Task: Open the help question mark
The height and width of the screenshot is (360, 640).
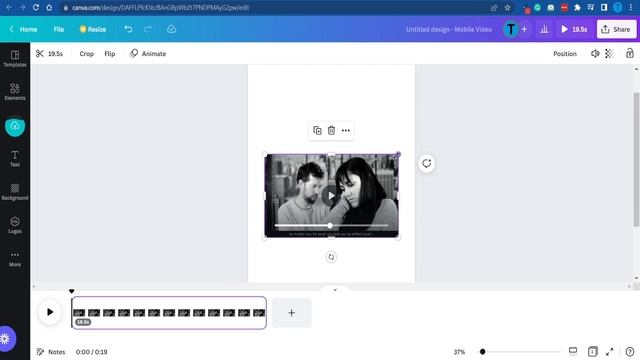Action: pos(630,351)
